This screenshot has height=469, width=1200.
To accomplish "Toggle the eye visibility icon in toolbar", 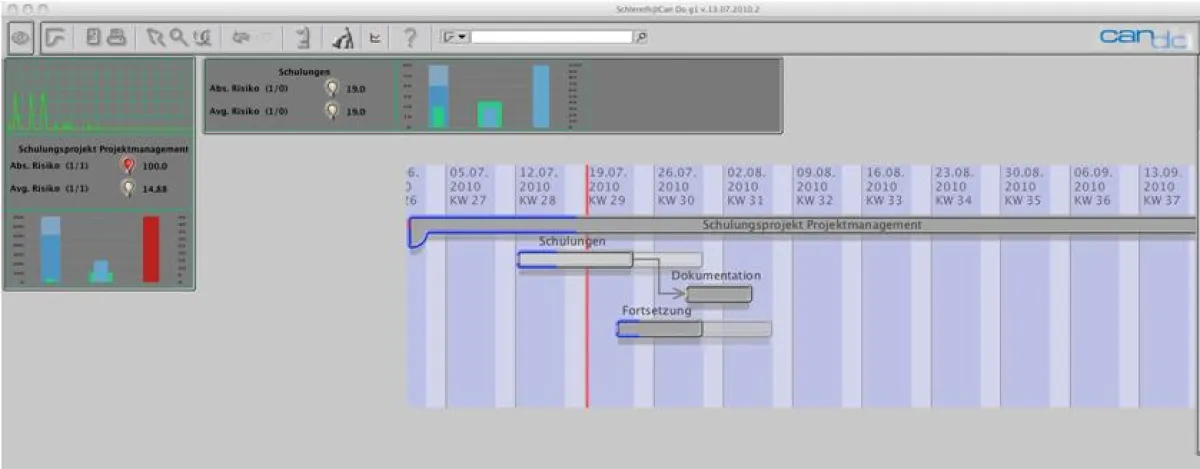I will click(20, 38).
